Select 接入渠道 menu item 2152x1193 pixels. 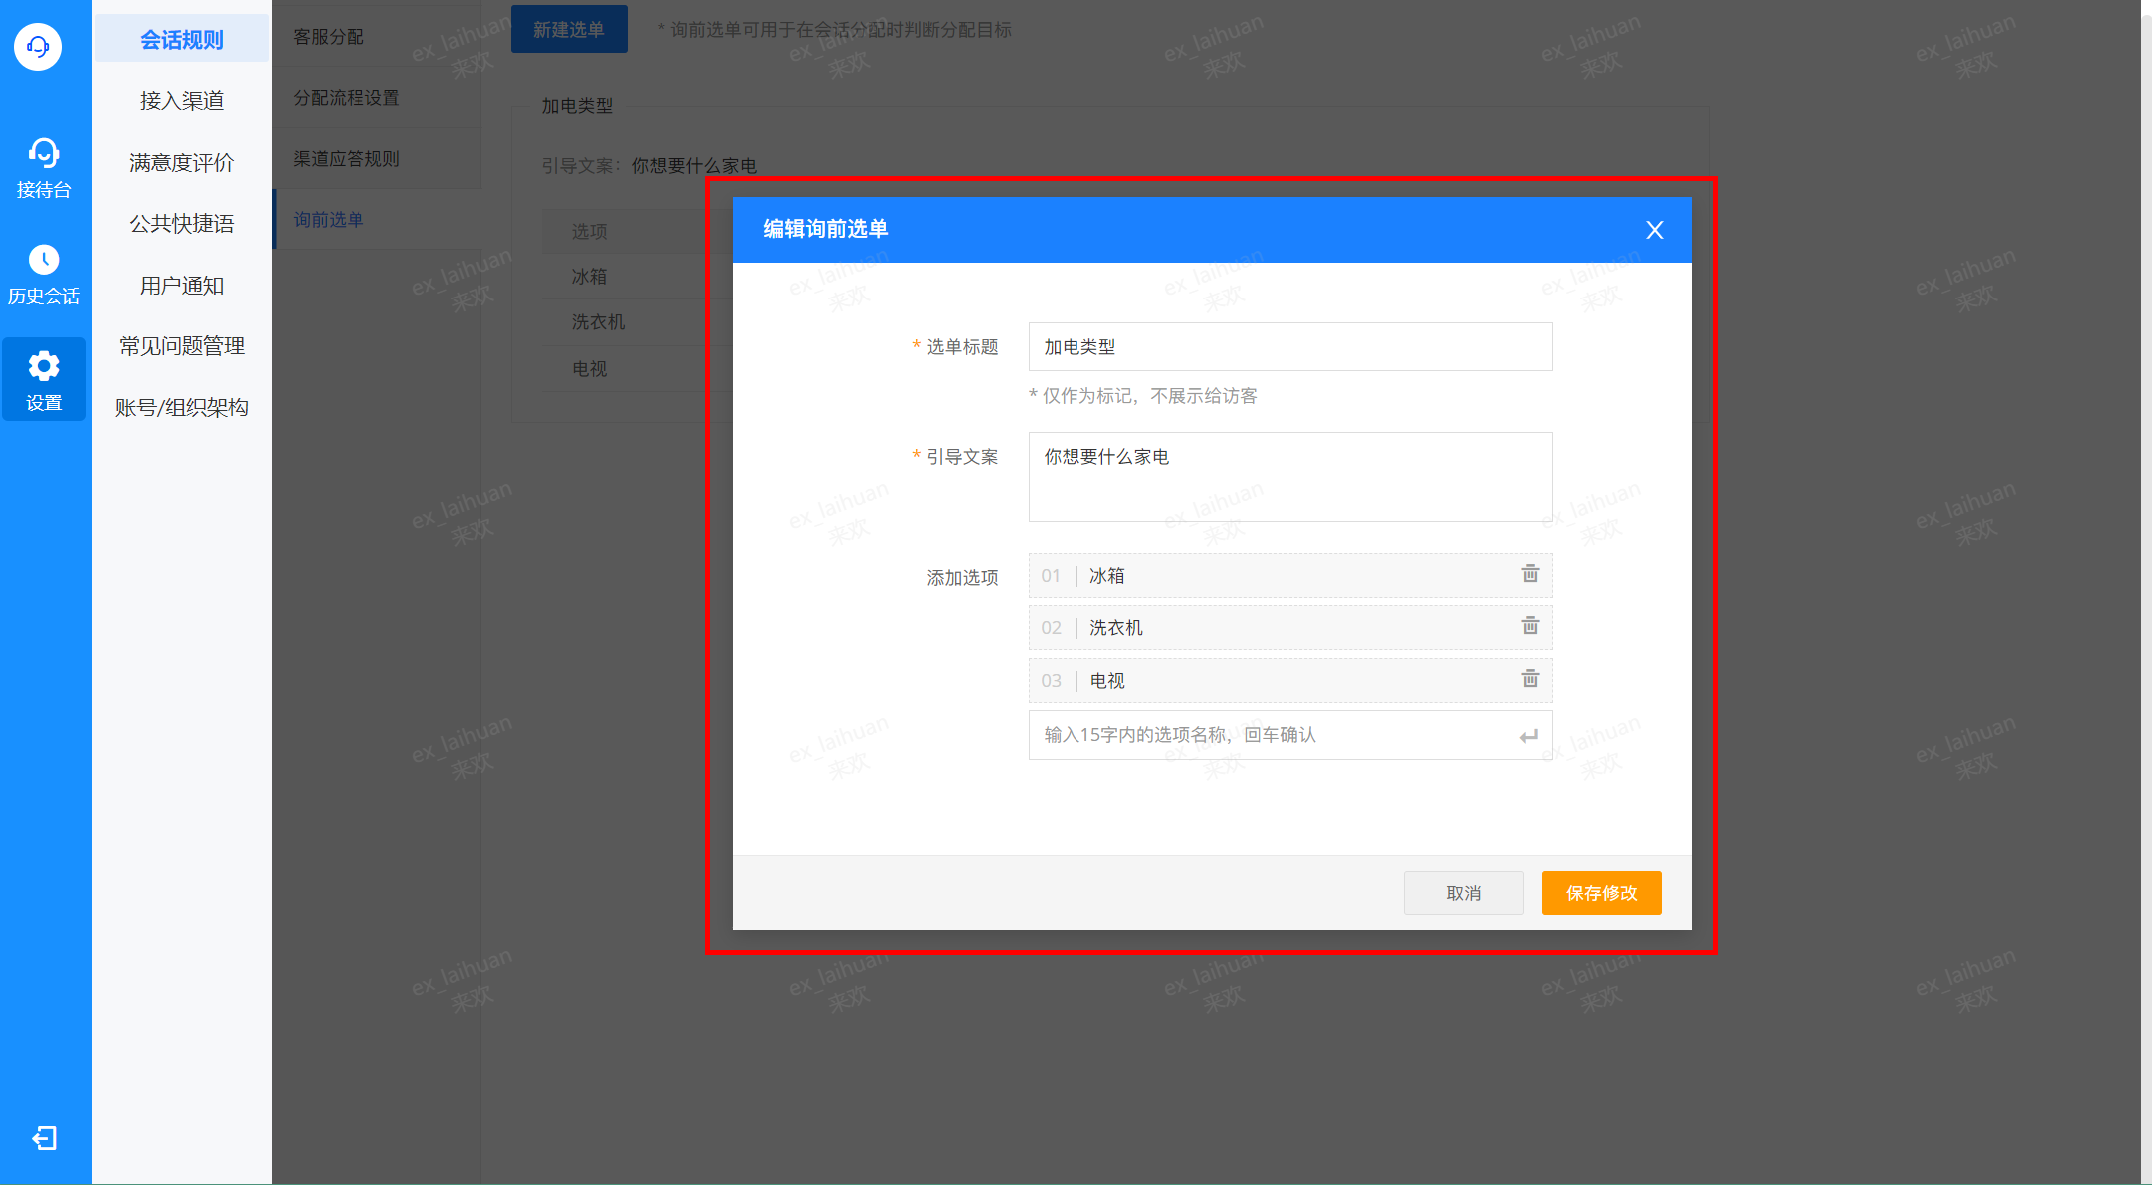click(182, 101)
